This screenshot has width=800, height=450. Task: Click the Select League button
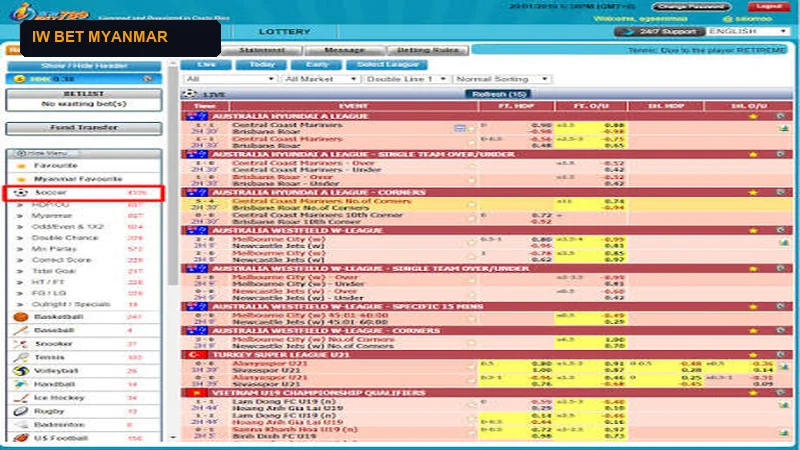[x=387, y=65]
